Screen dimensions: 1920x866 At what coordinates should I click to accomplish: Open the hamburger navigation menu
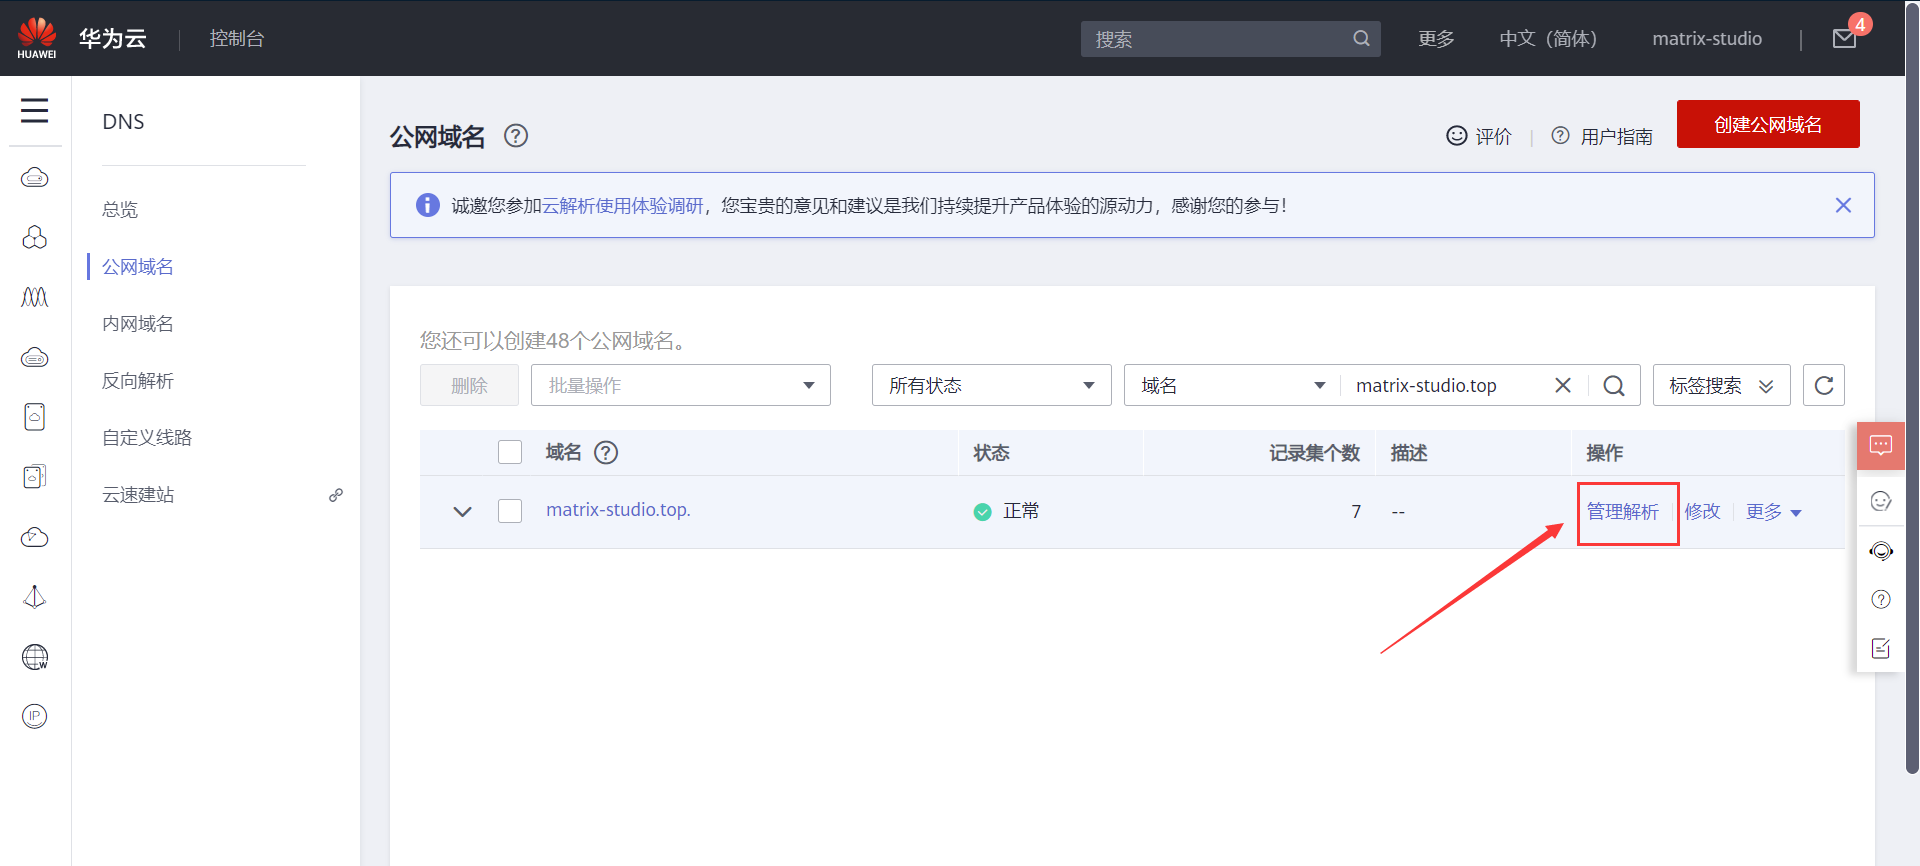35,110
